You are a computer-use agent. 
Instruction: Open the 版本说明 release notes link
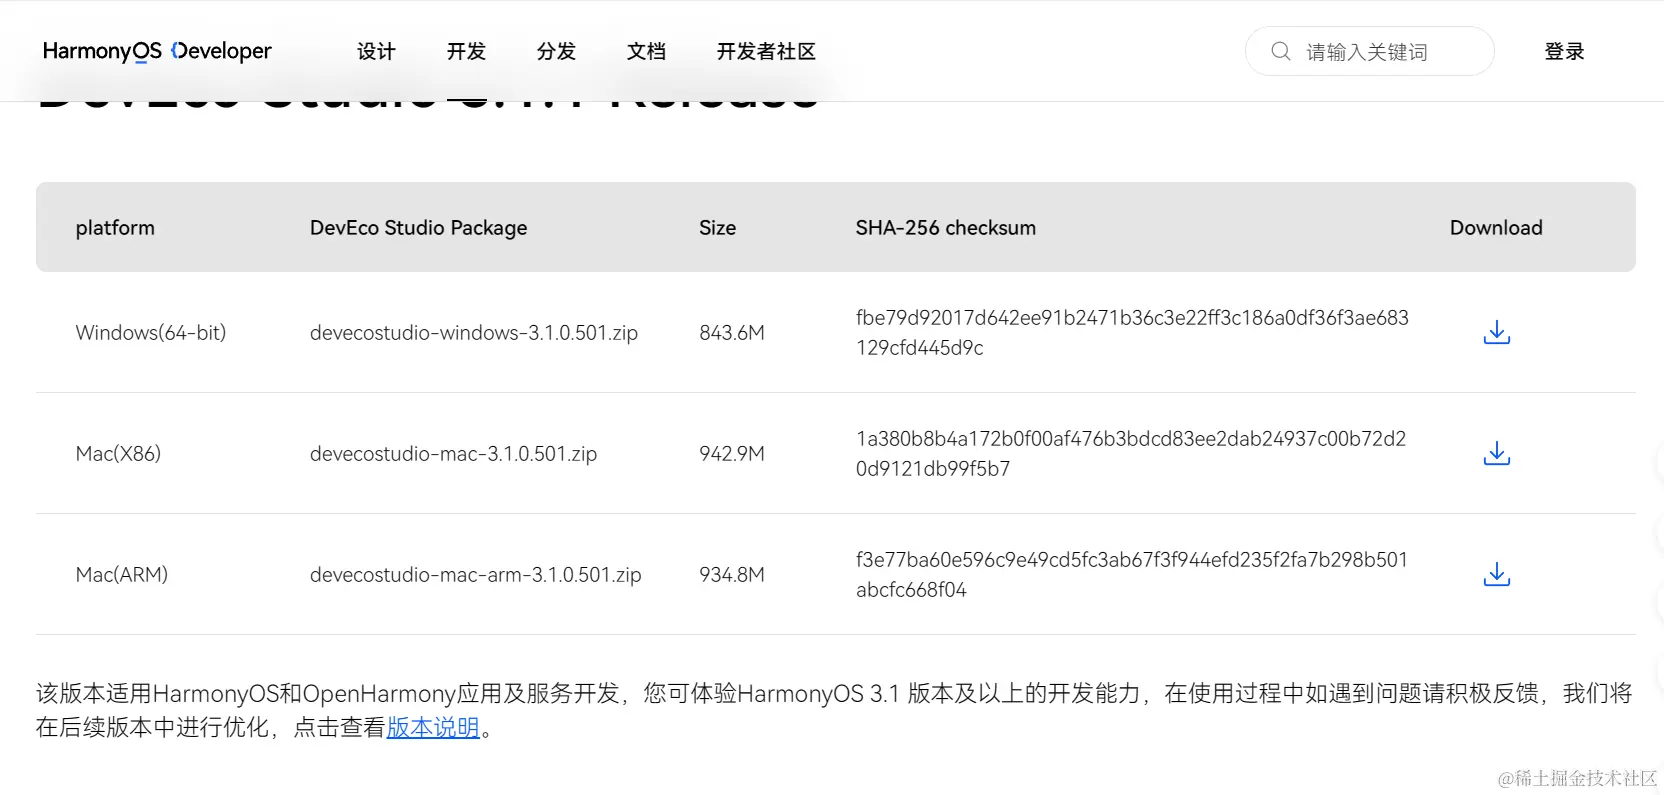433,727
